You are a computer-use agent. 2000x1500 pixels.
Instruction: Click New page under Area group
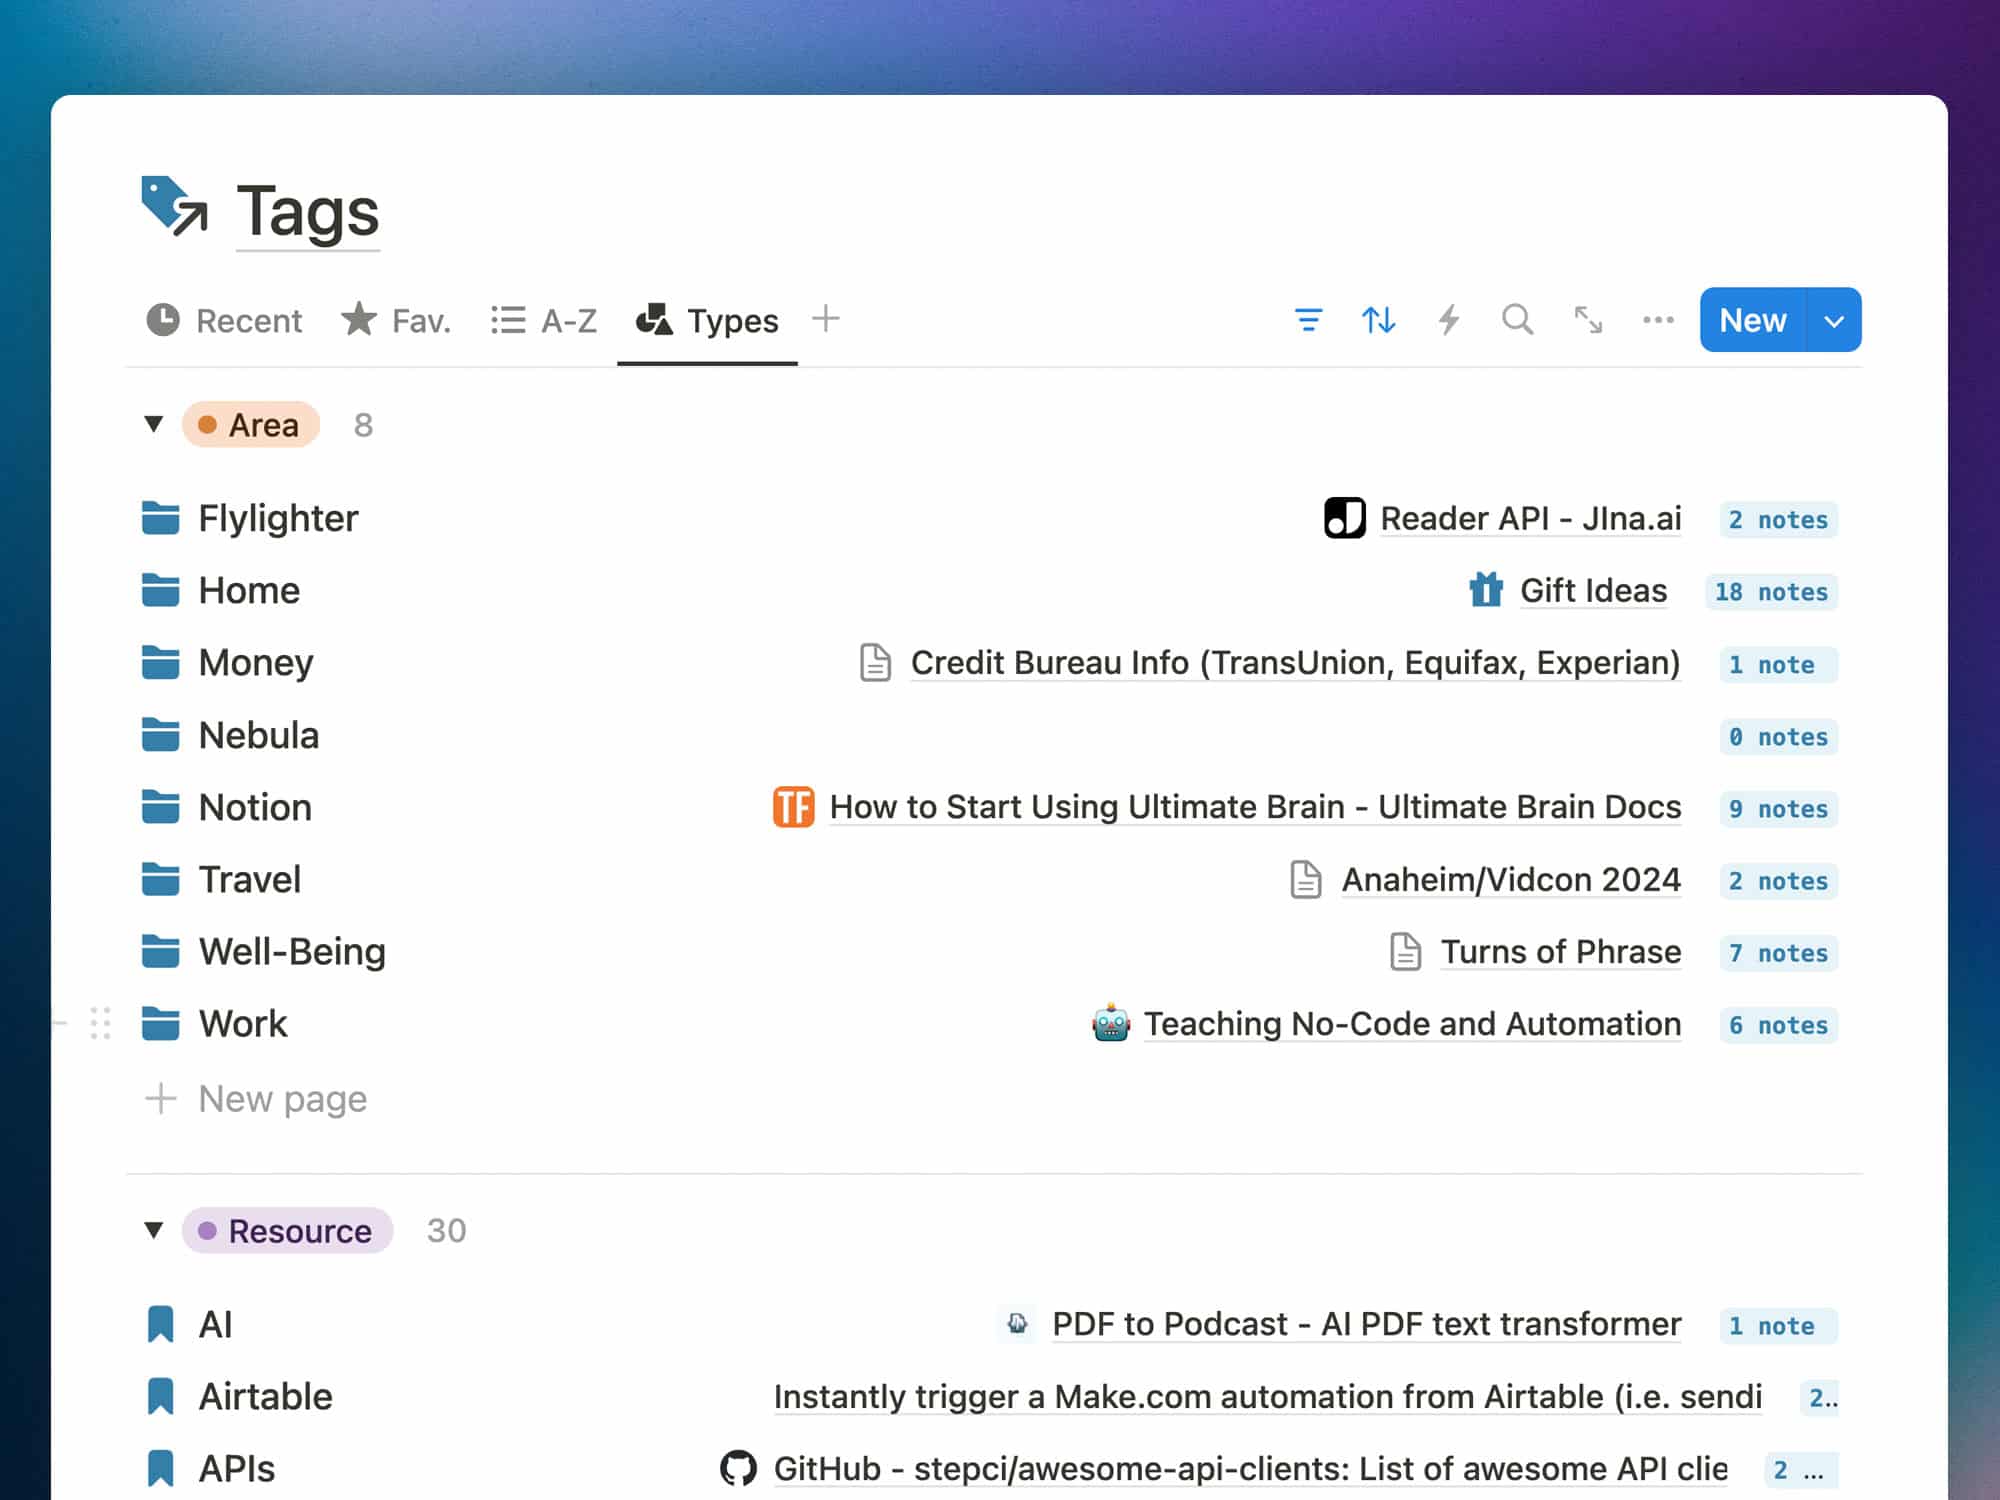pyautogui.click(x=282, y=1099)
